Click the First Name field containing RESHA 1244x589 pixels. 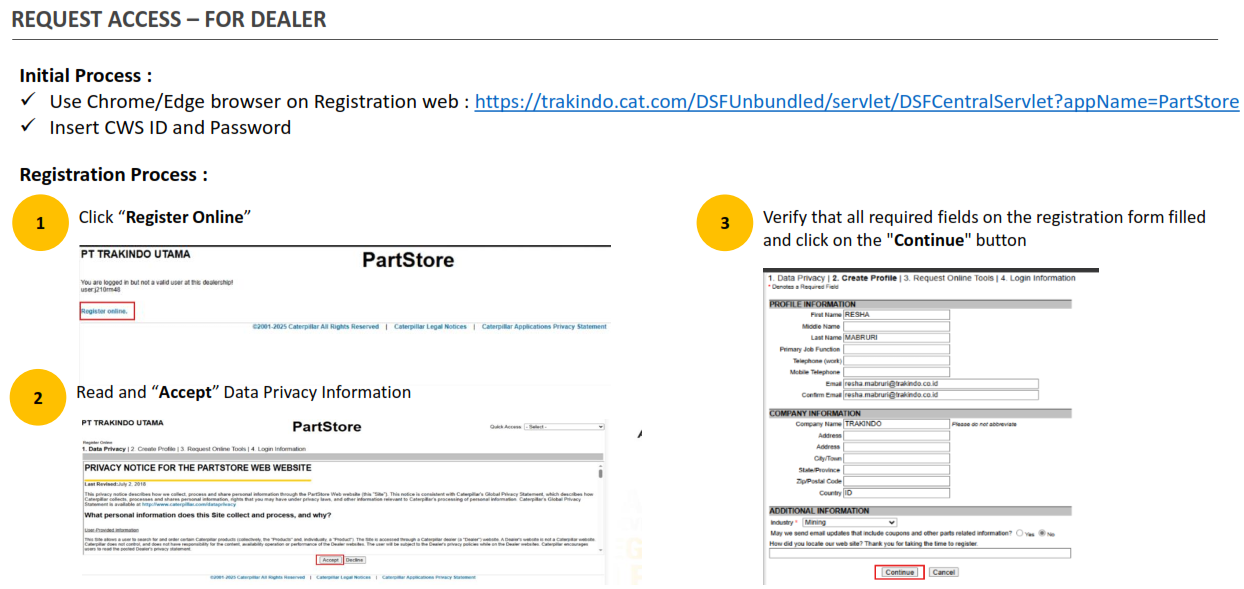[x=896, y=314]
